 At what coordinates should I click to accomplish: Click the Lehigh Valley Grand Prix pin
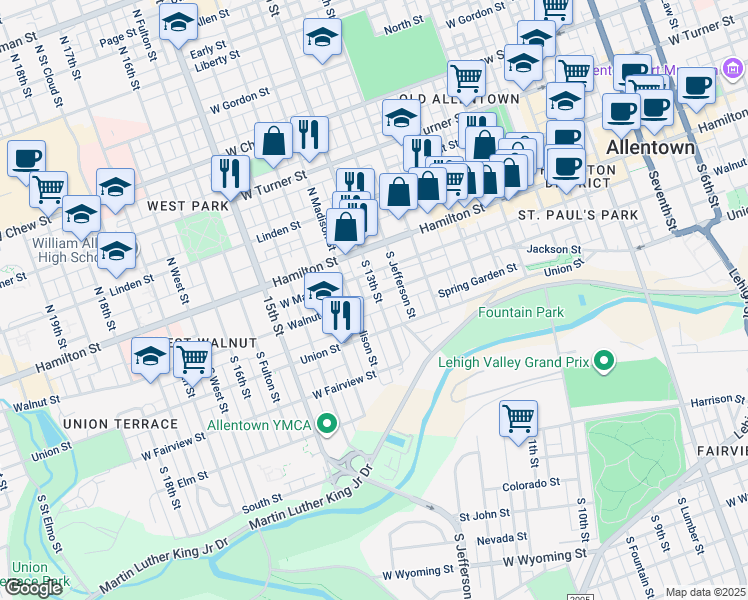point(603,360)
